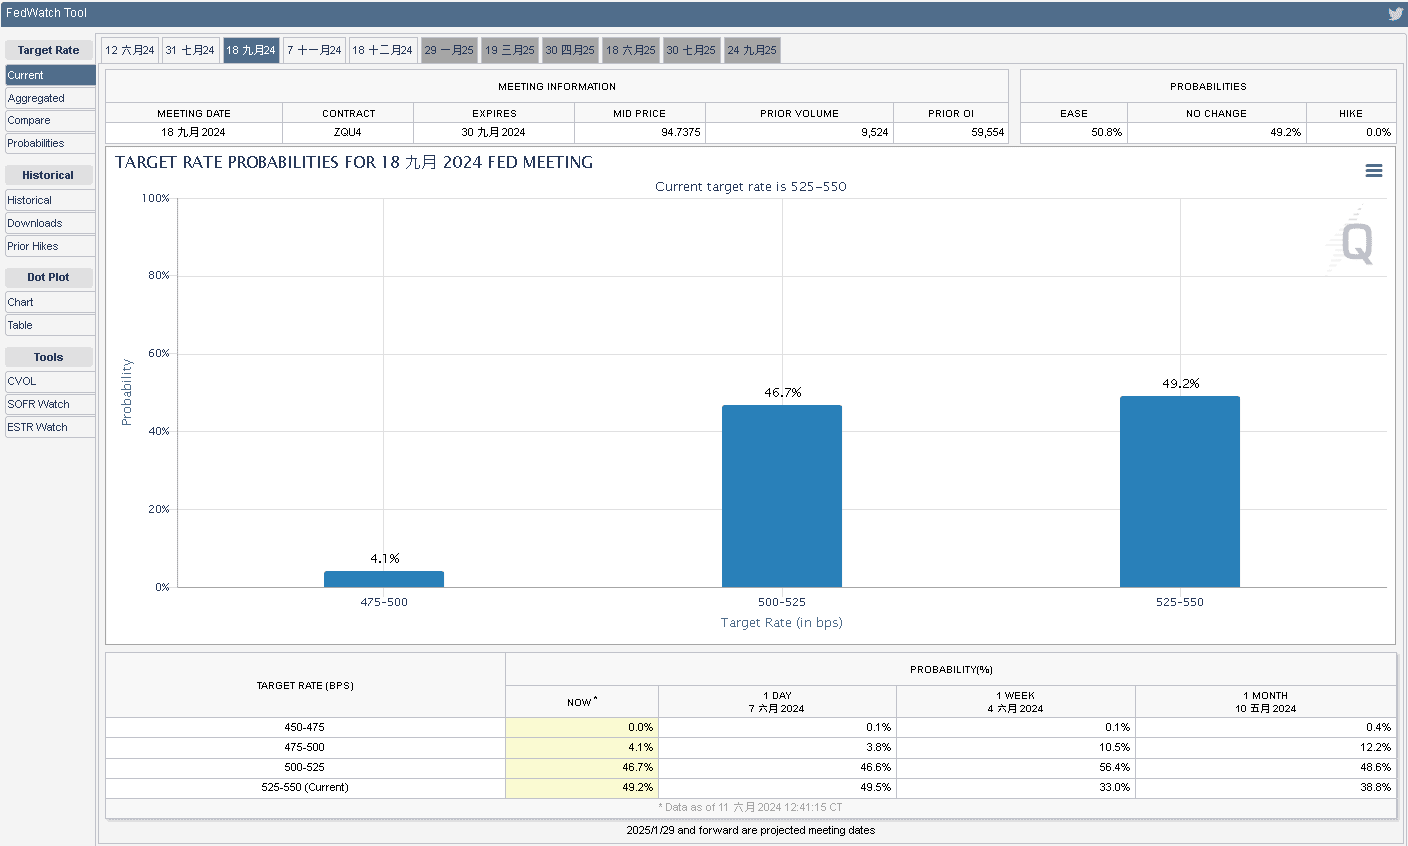Open the Dot Plot Chart
This screenshot has height=846, width=1408.
coord(49,302)
